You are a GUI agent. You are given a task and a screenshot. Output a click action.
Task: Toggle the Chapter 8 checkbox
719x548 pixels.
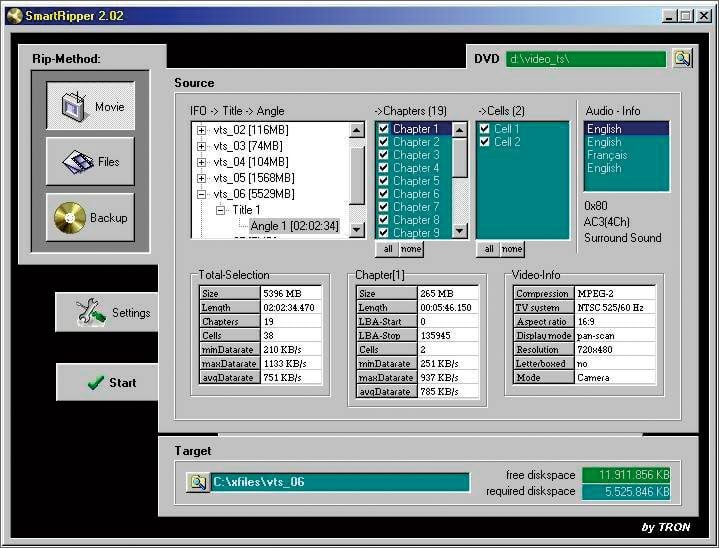[x=383, y=220]
